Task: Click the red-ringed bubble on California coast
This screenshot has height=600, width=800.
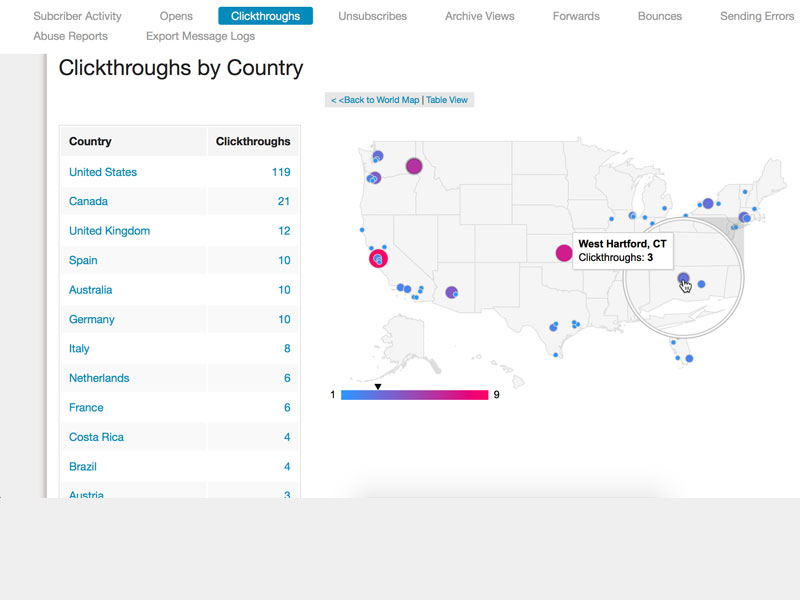Action: click(378, 259)
